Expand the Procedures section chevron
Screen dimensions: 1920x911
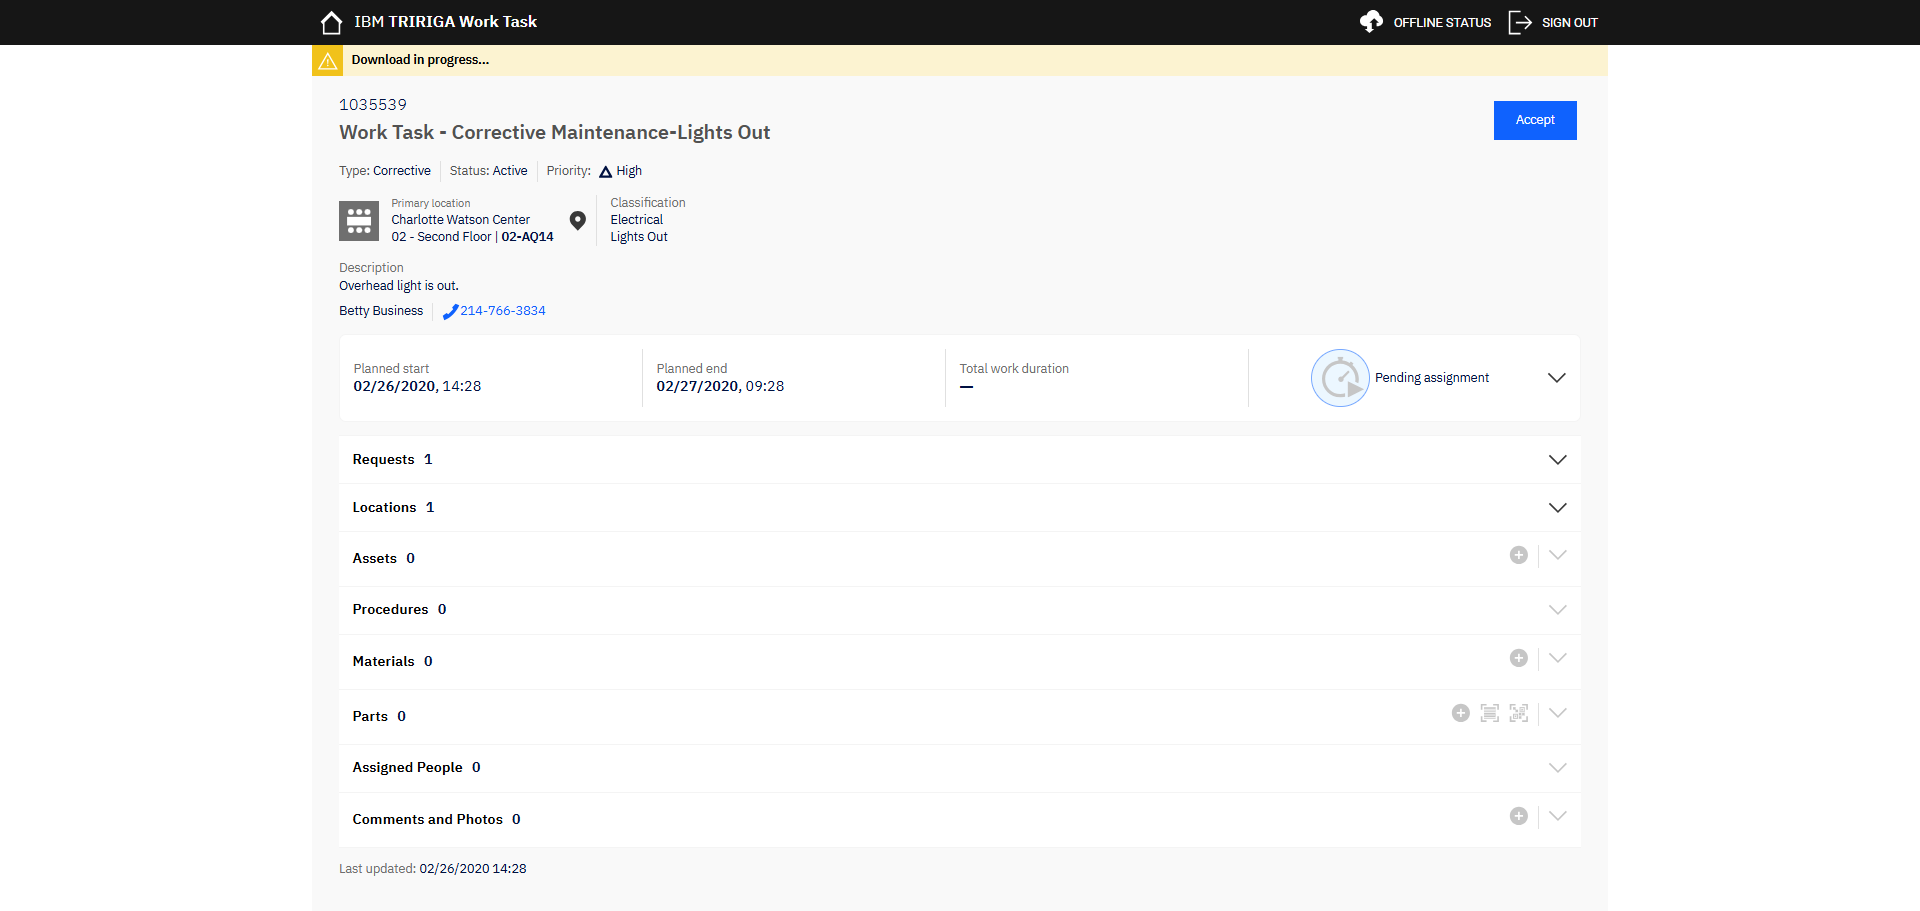point(1557,610)
